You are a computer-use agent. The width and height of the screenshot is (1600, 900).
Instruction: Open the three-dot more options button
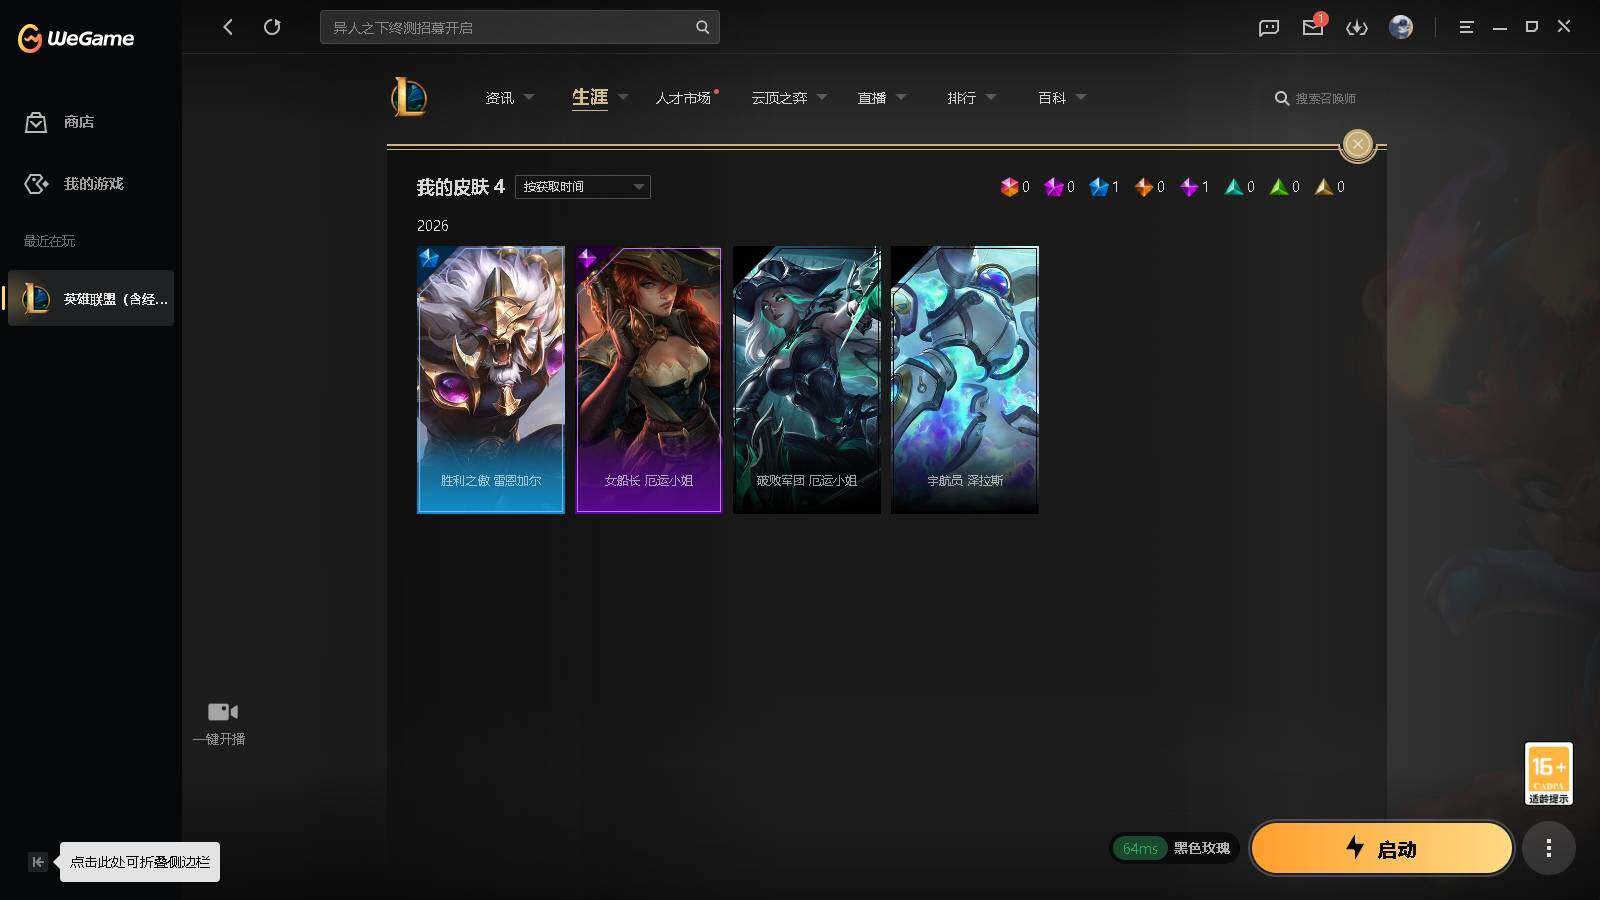tap(1549, 848)
